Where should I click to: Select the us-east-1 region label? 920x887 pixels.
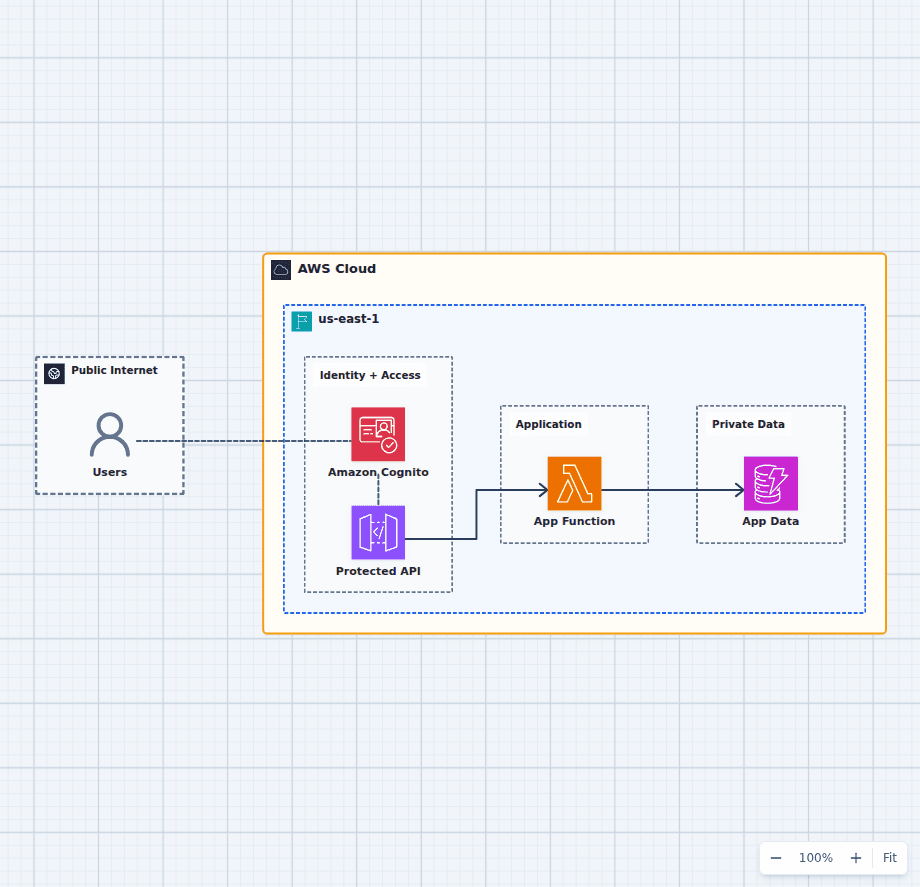coord(349,319)
